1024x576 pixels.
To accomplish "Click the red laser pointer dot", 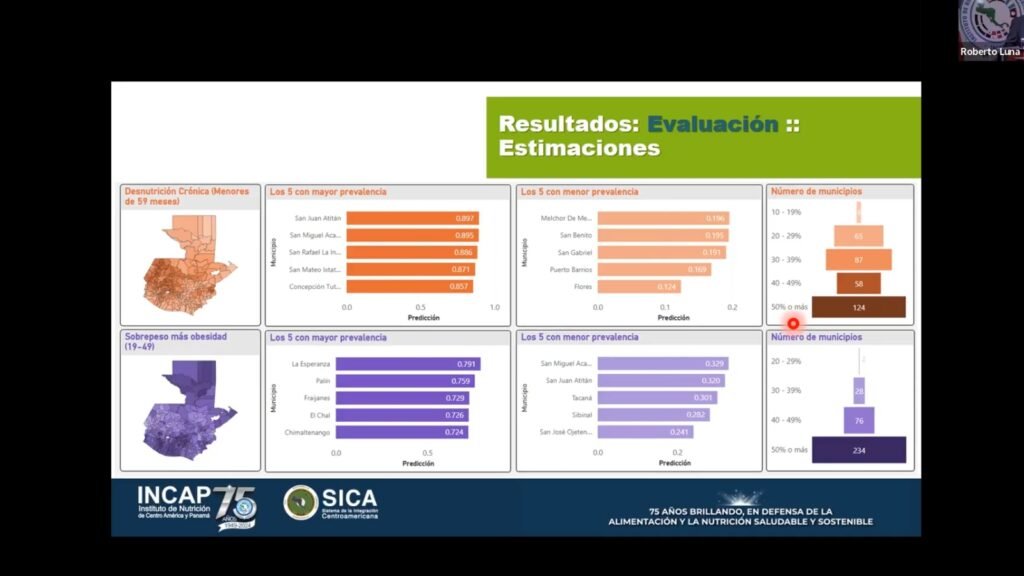I will coord(794,323).
